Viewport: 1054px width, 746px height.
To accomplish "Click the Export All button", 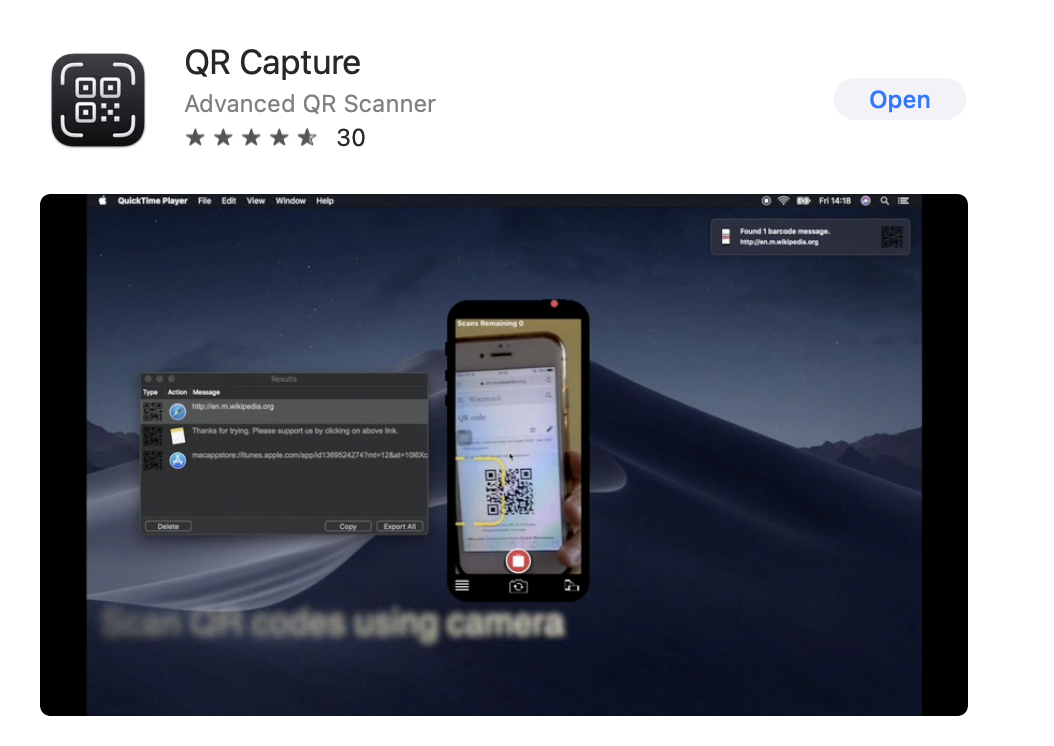I will [x=400, y=526].
